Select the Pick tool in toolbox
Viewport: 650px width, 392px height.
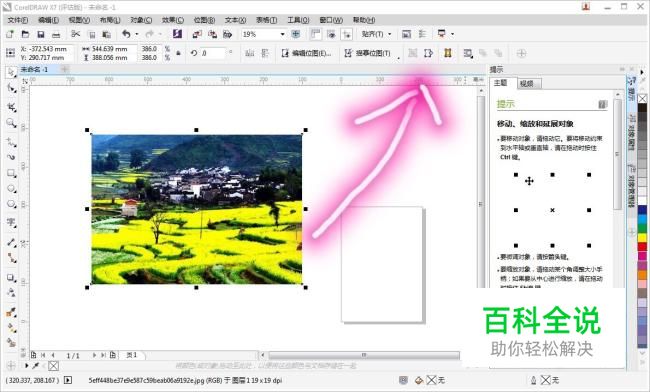tap(11, 72)
